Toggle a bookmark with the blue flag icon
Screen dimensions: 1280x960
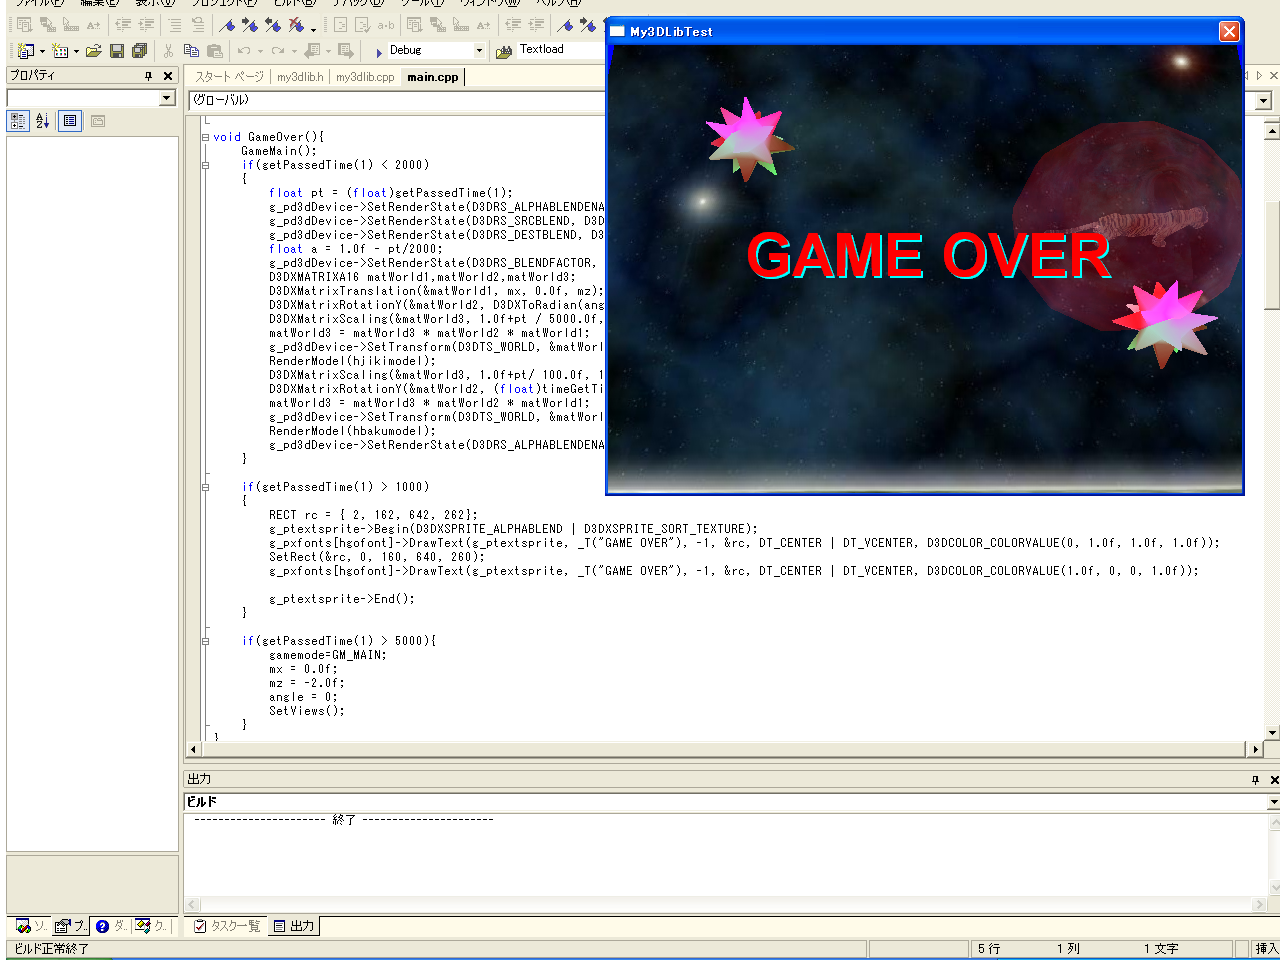227,26
